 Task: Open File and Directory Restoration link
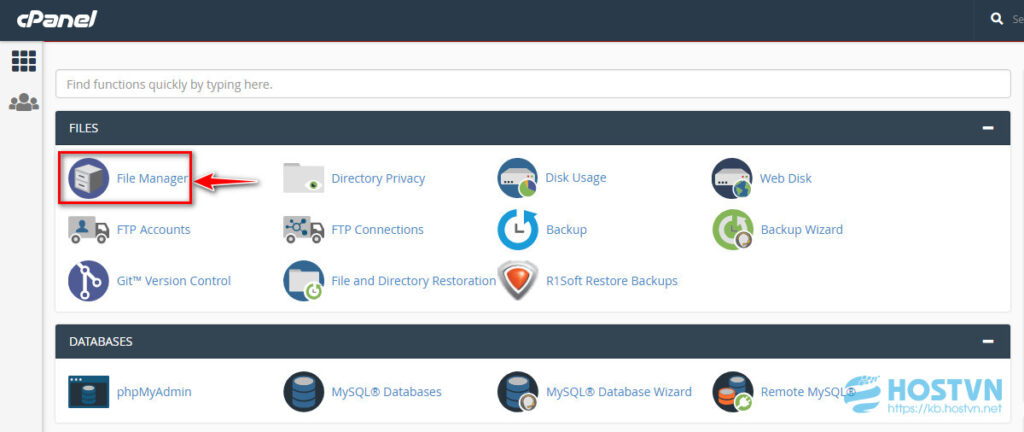tap(413, 281)
